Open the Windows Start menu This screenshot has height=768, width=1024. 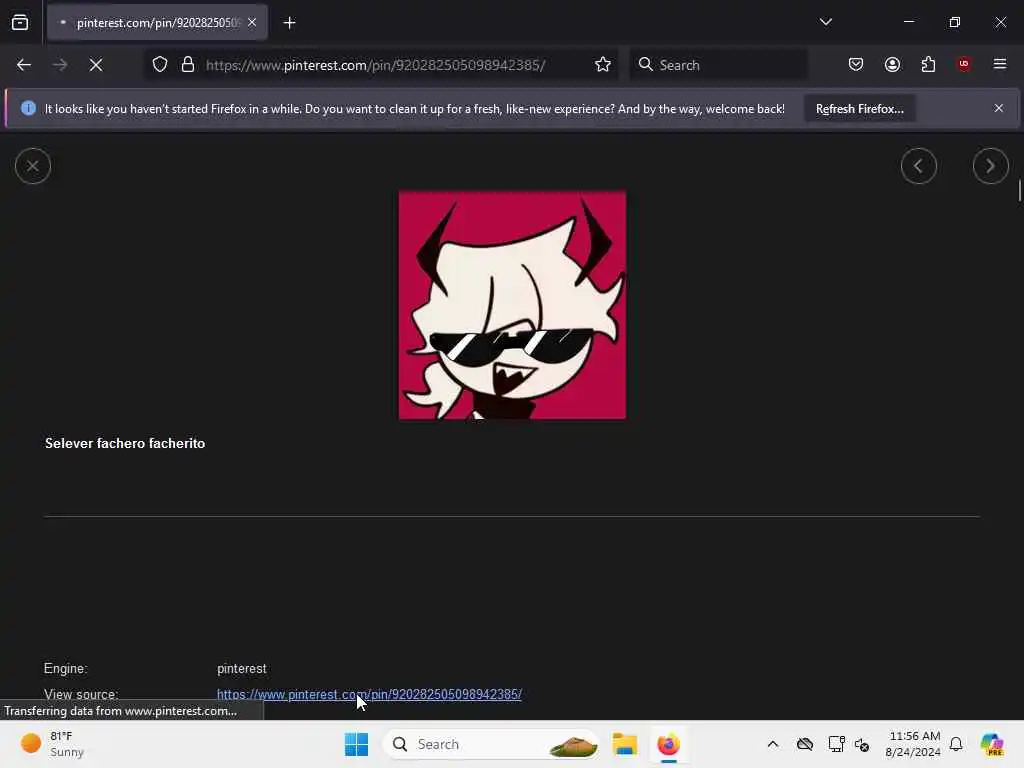click(357, 744)
